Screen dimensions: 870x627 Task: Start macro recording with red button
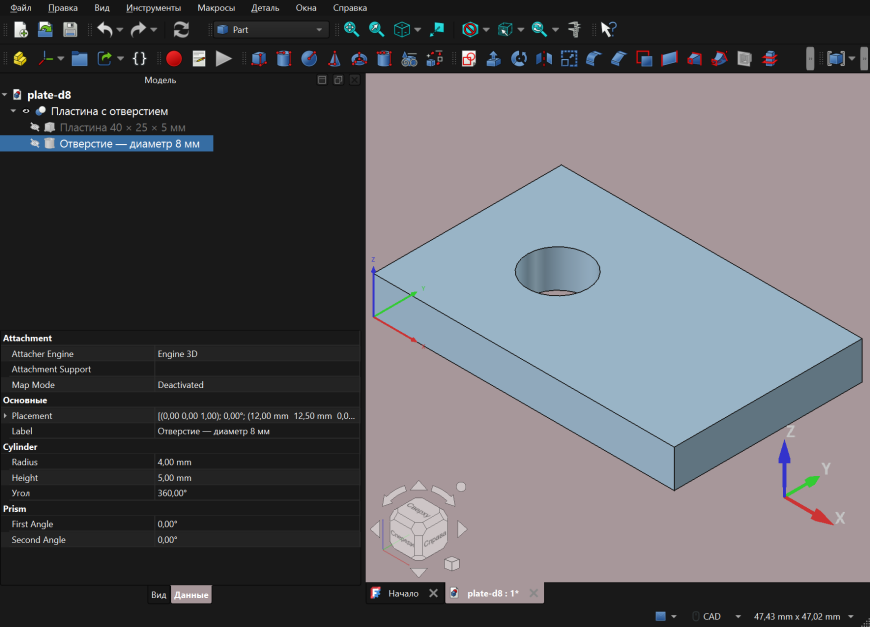pyautogui.click(x=174, y=58)
